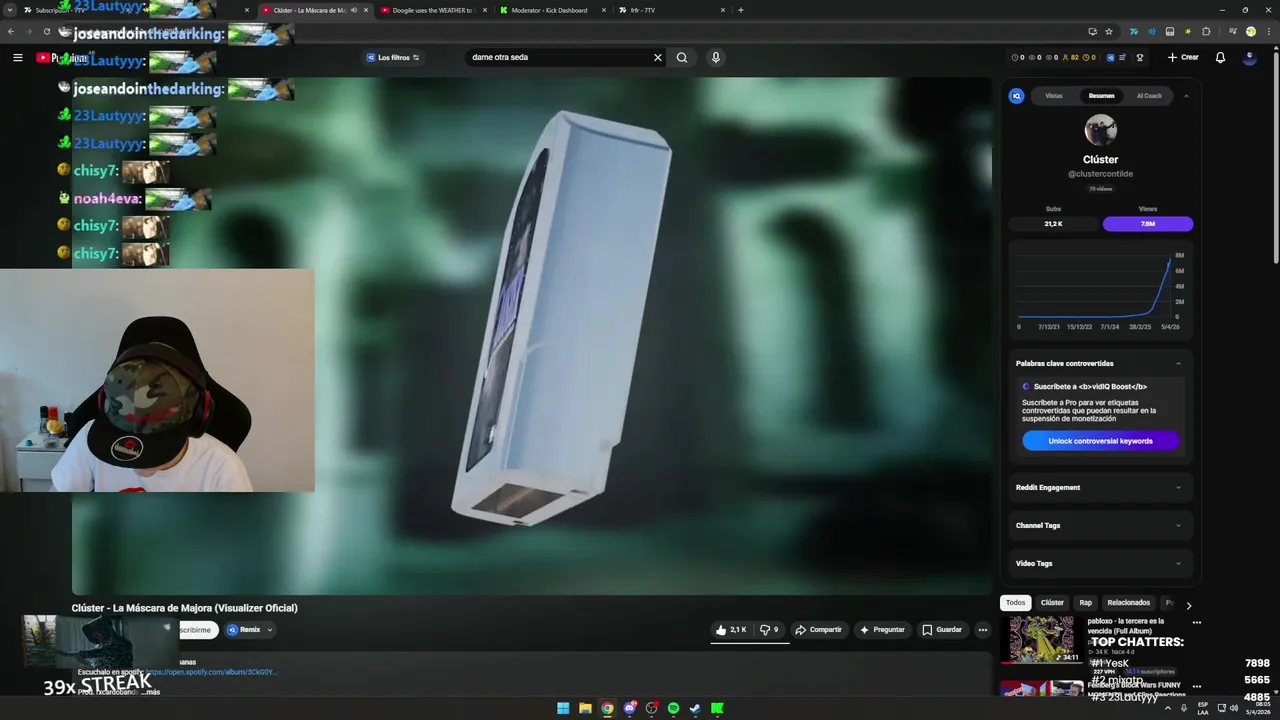This screenshot has height=720, width=1280.
Task: Select the Rap filter chip
Action: (1085, 603)
